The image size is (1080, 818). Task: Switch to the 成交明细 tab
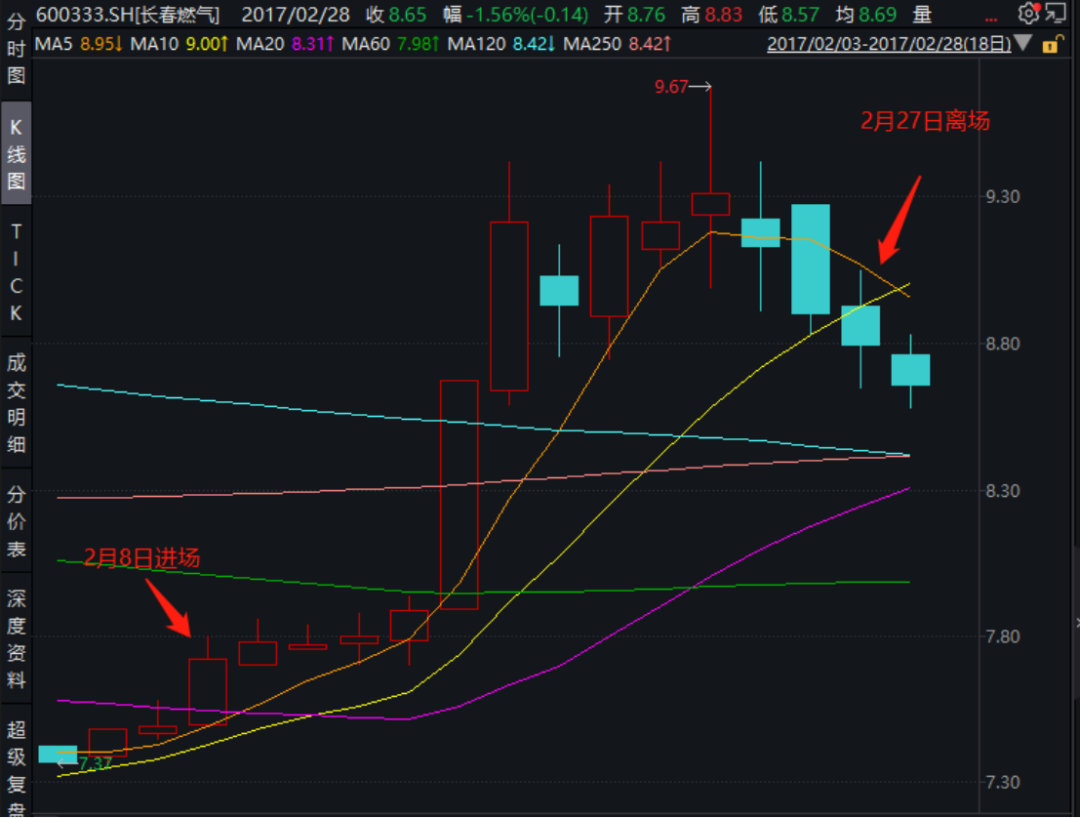pos(16,403)
